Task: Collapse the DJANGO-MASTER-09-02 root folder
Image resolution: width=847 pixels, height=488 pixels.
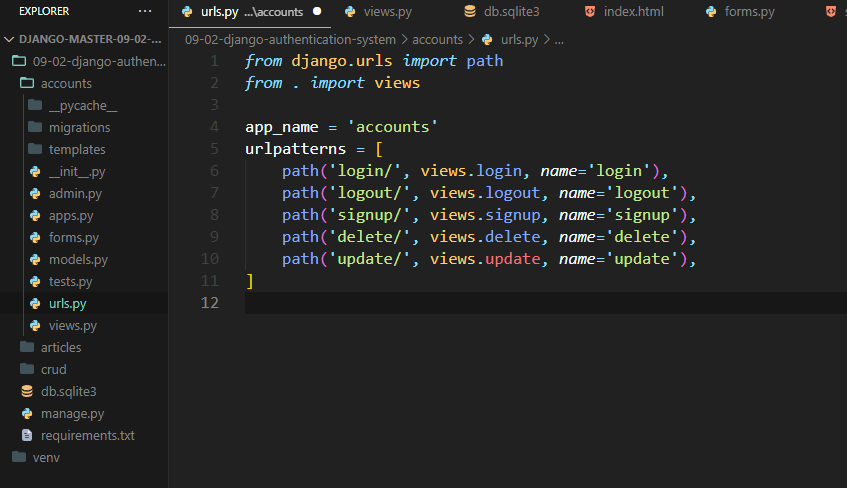Action: tap(84, 39)
